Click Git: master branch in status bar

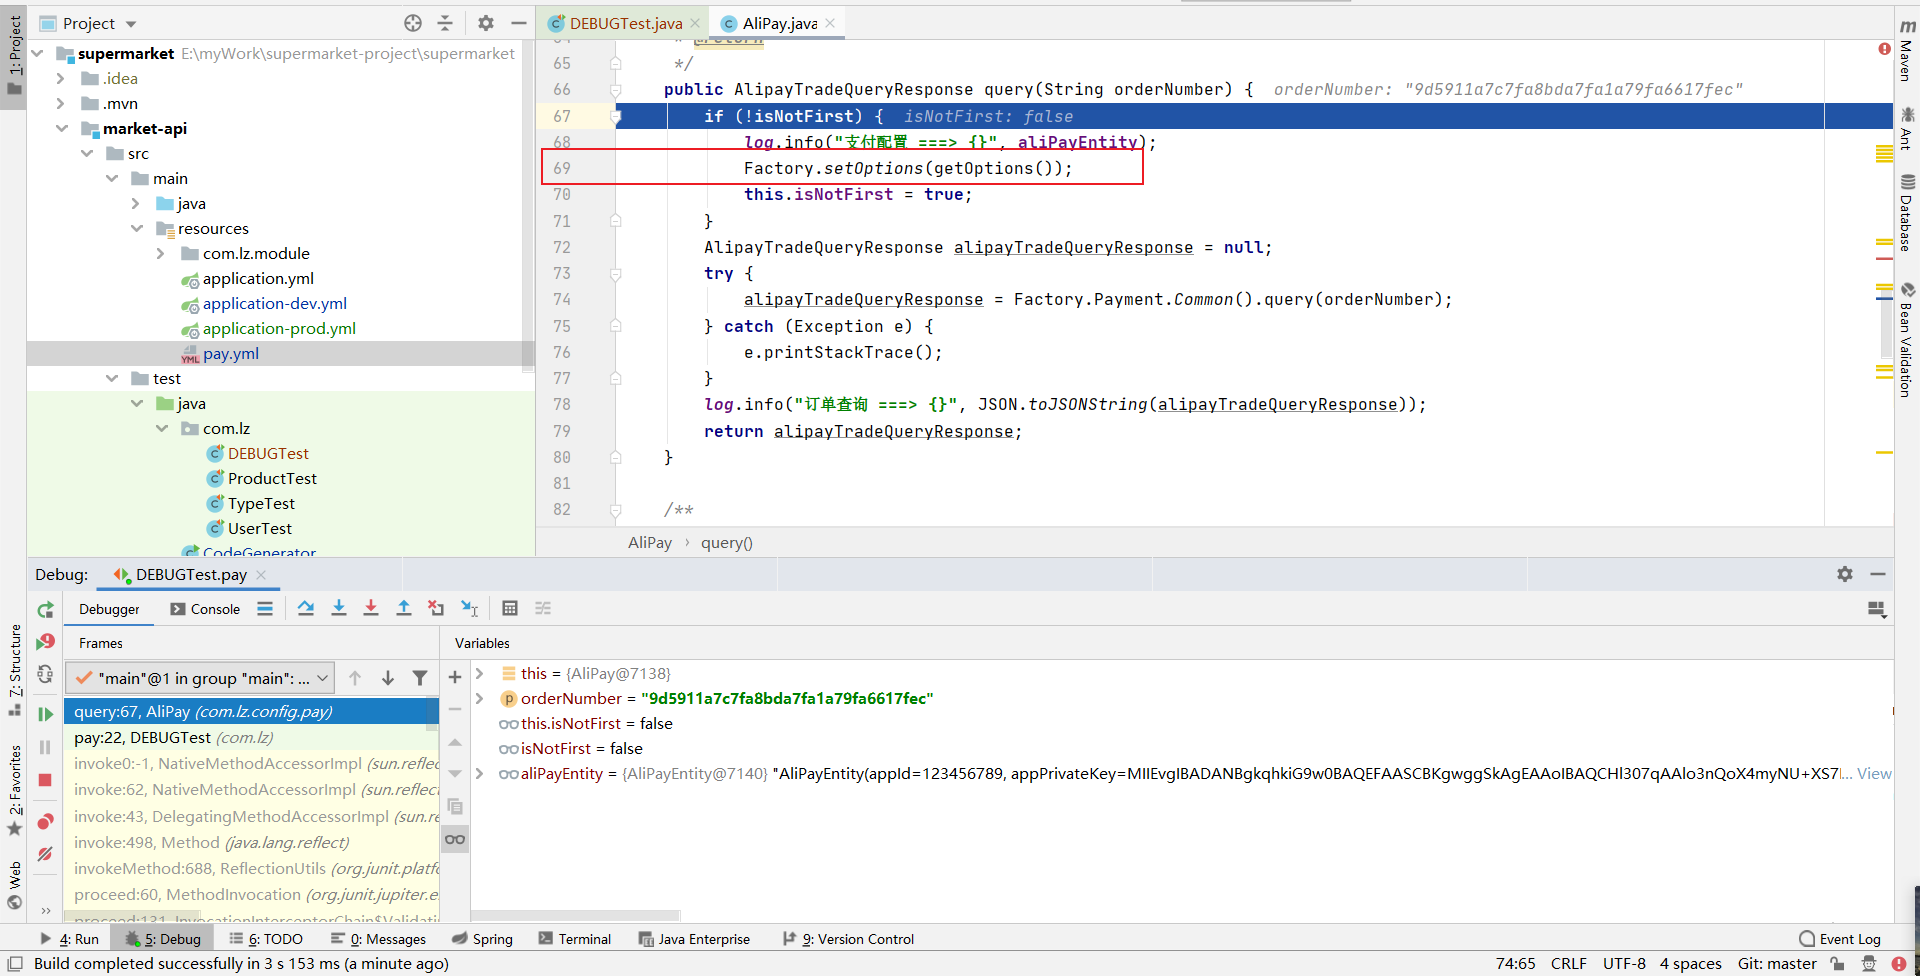[1777, 963]
